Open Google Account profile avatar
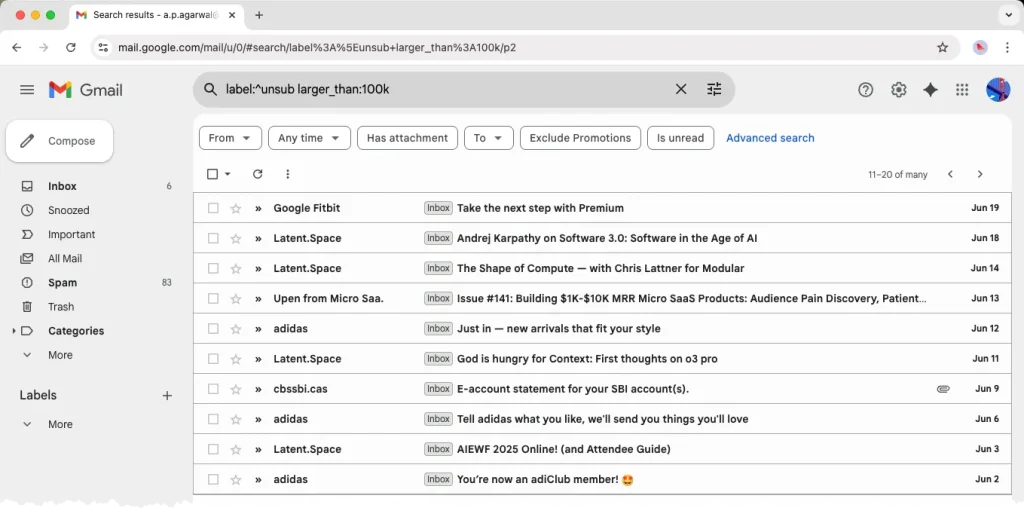 pyautogui.click(x=998, y=90)
